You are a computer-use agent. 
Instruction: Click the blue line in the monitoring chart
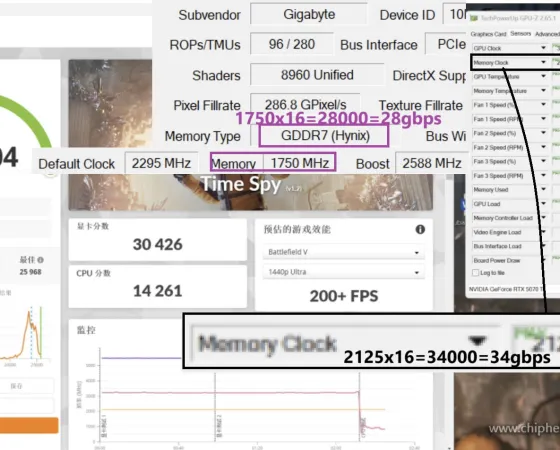click(x=141, y=358)
